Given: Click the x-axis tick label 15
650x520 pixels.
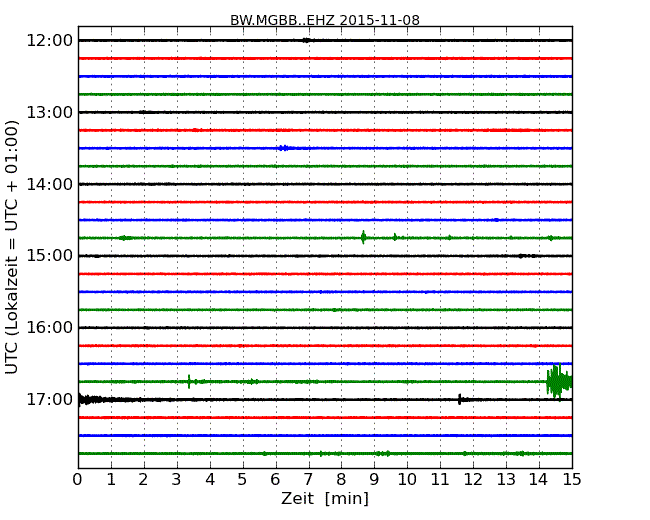Looking at the screenshot, I should (x=572, y=480).
